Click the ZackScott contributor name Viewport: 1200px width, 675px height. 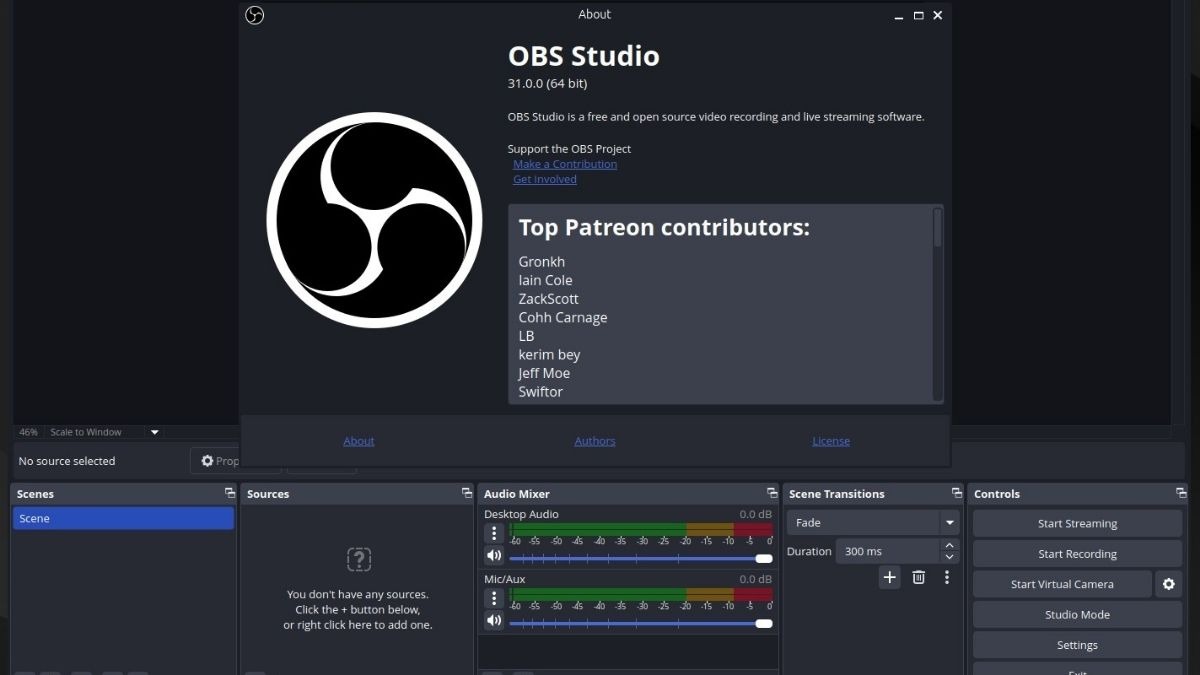(548, 299)
